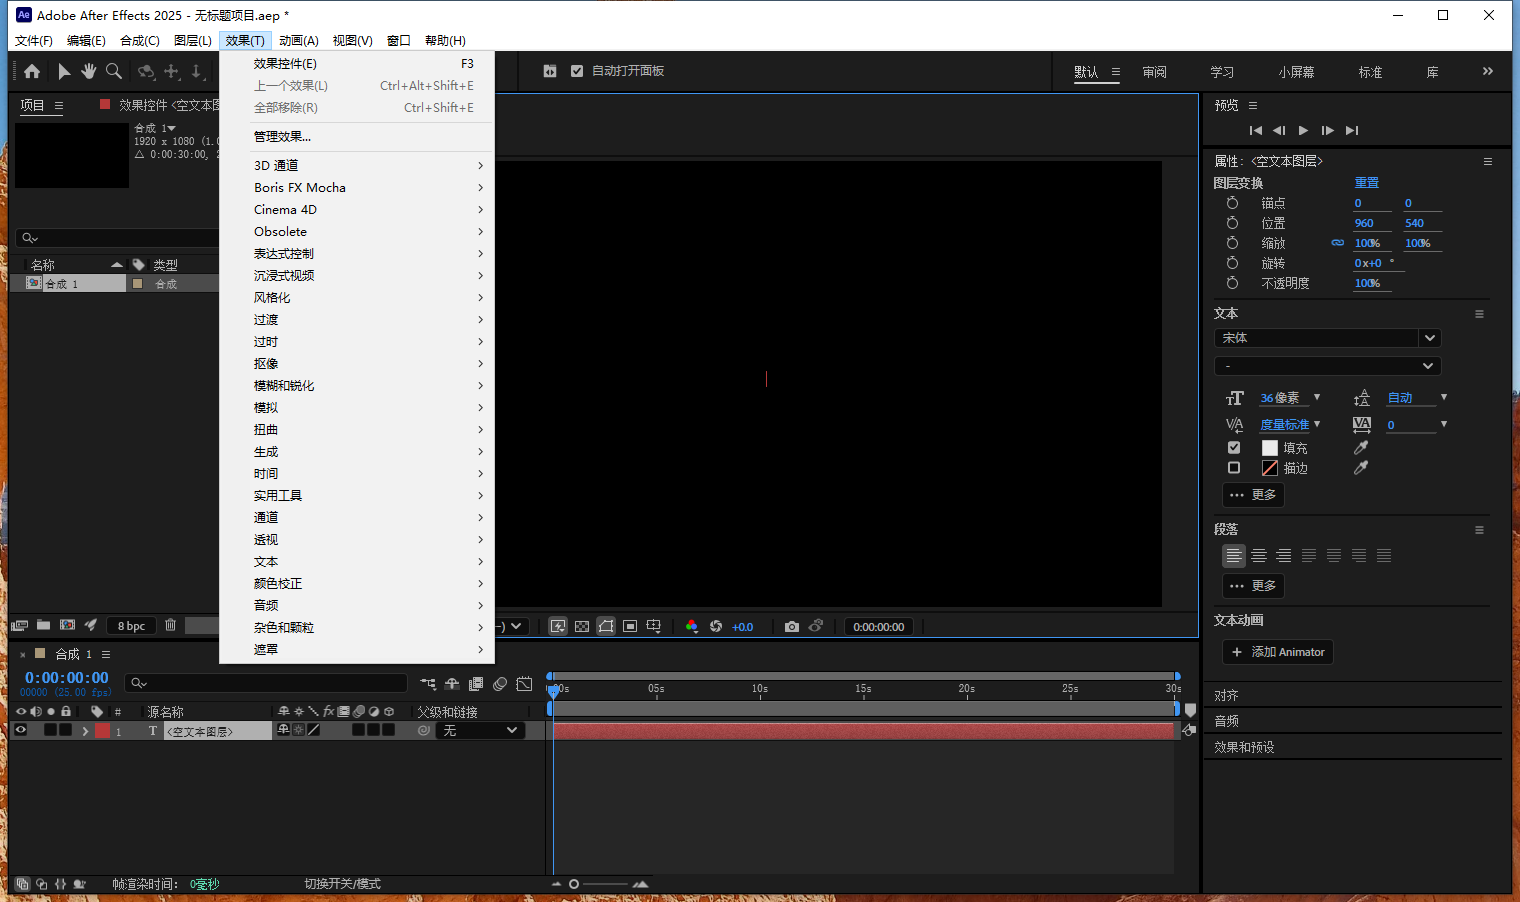Screen dimensions: 1520x902
Task: Select the Zoom tool in the toolbar
Action: coord(114,71)
